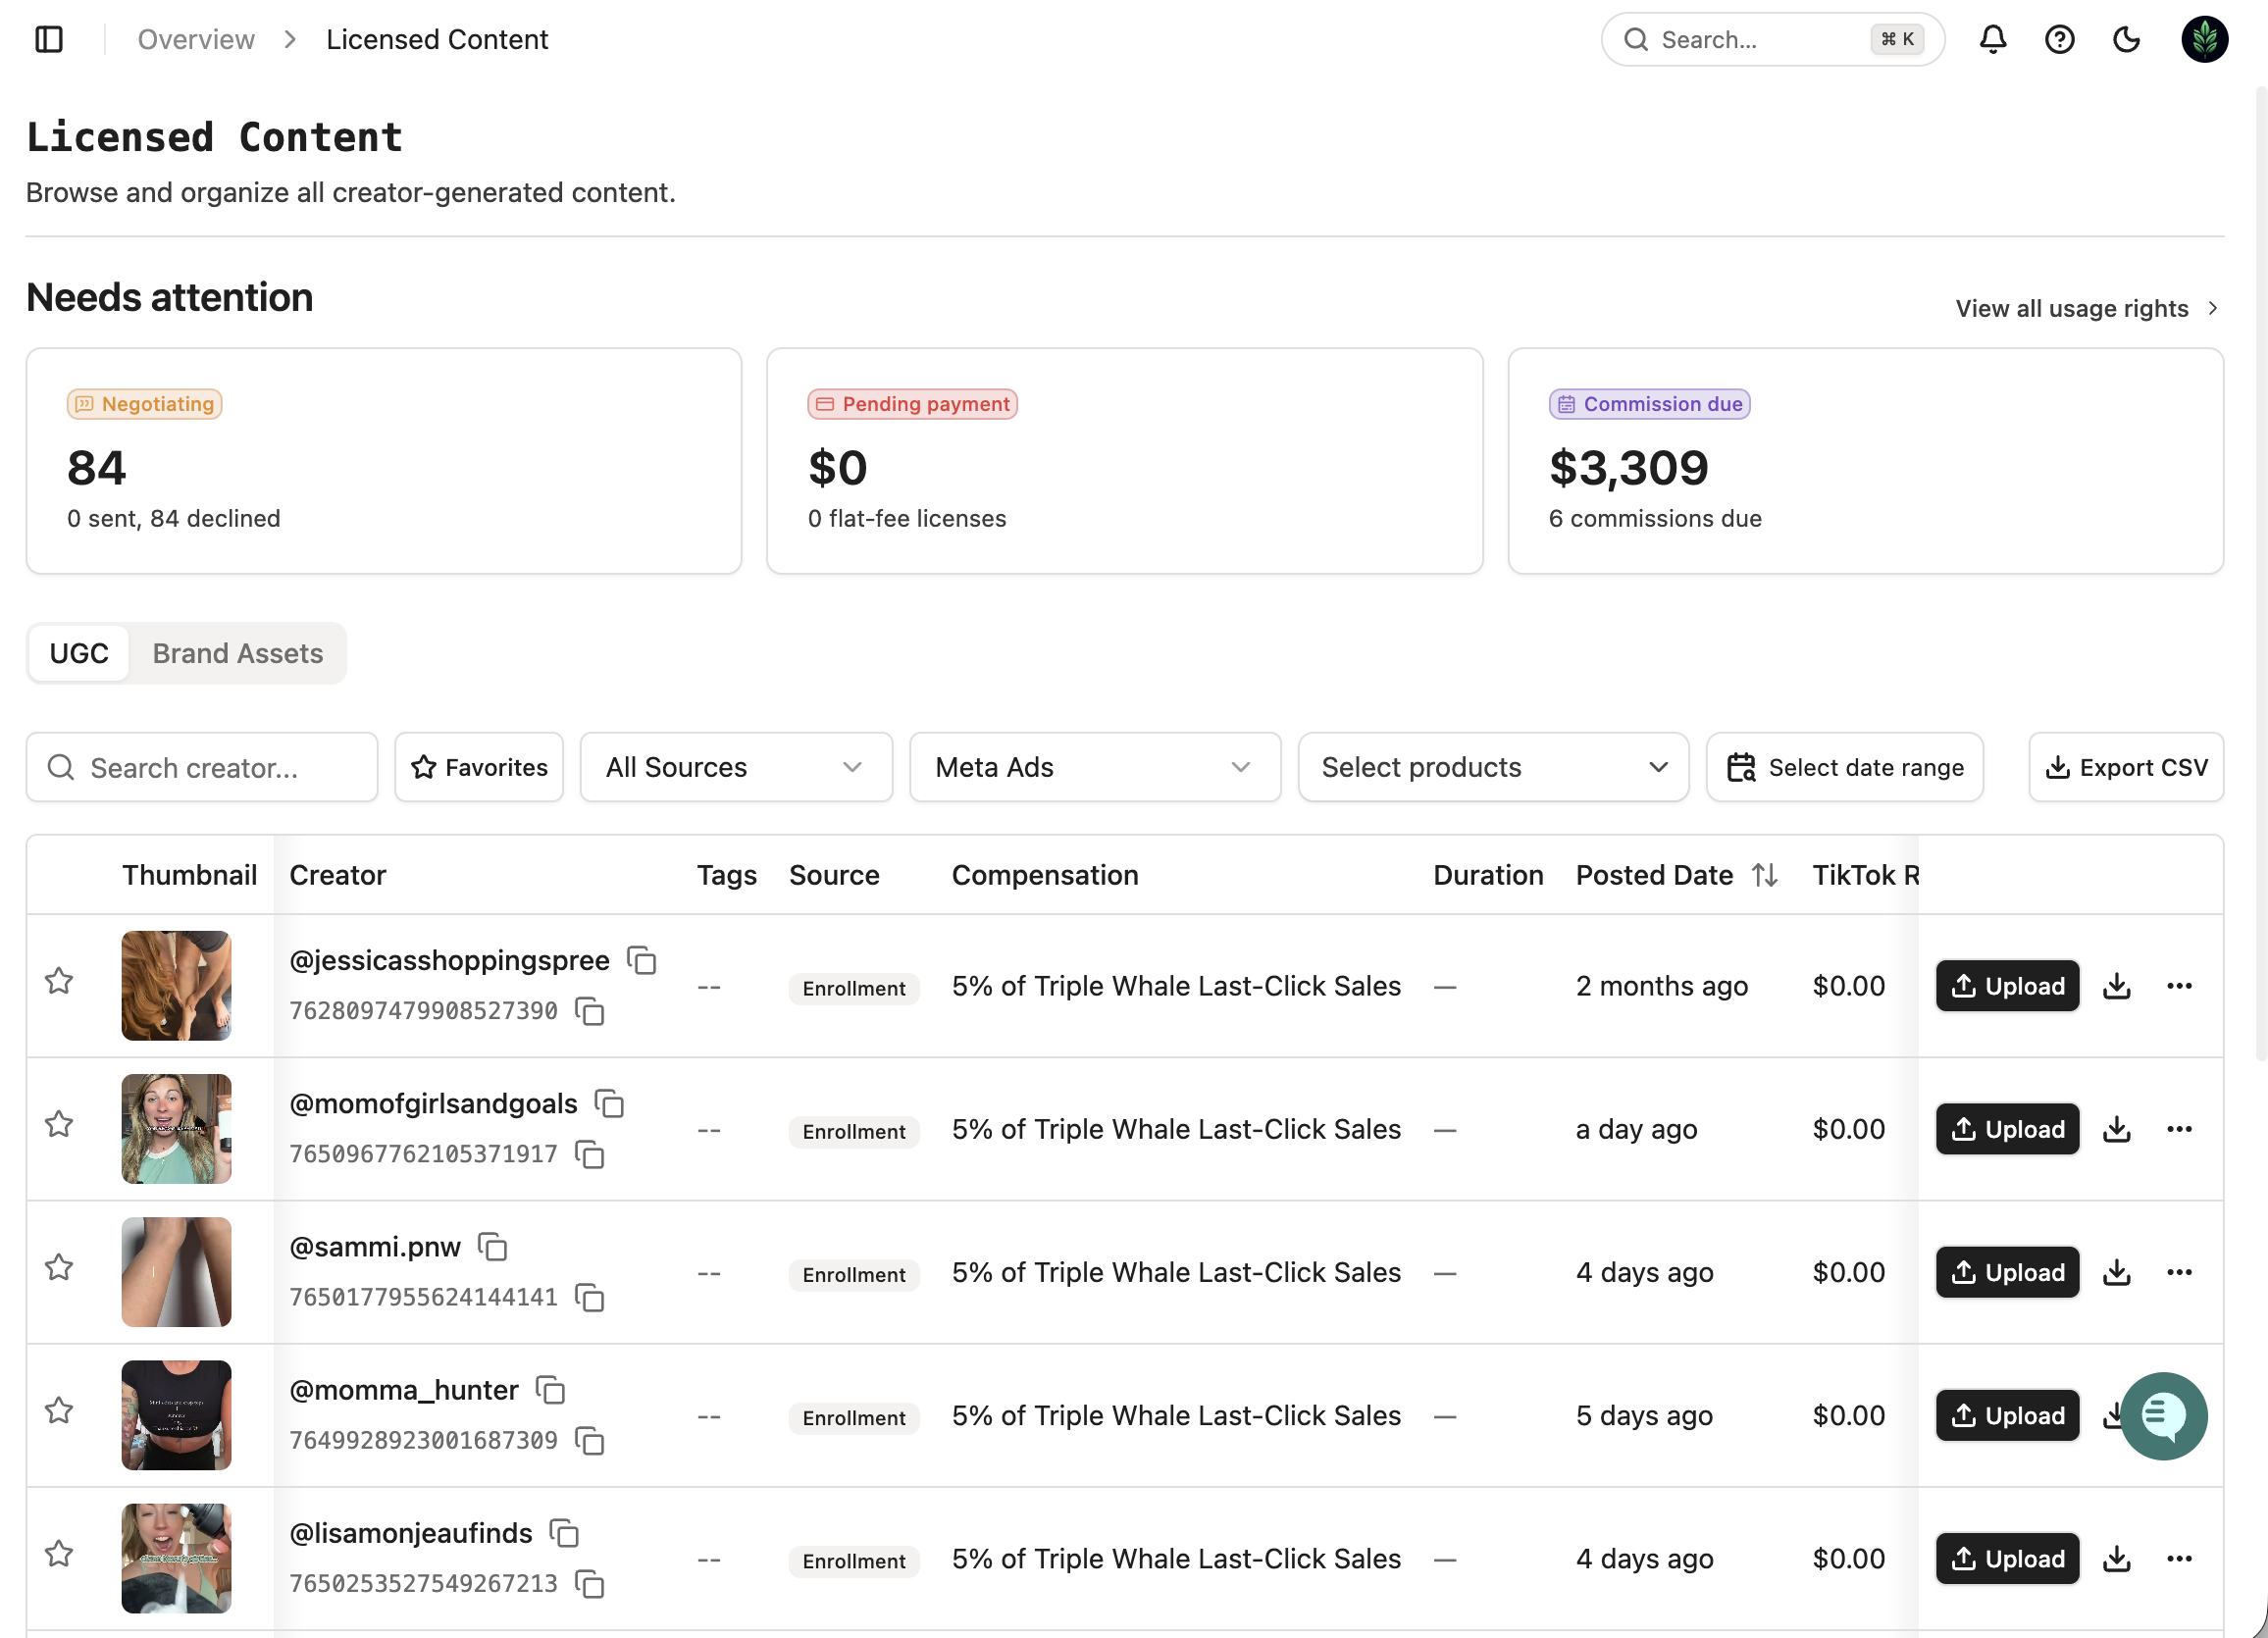Screen dimensions: 2268x1638
Task: Open more options for @sammi.pnw row
Action: [2179, 1272]
